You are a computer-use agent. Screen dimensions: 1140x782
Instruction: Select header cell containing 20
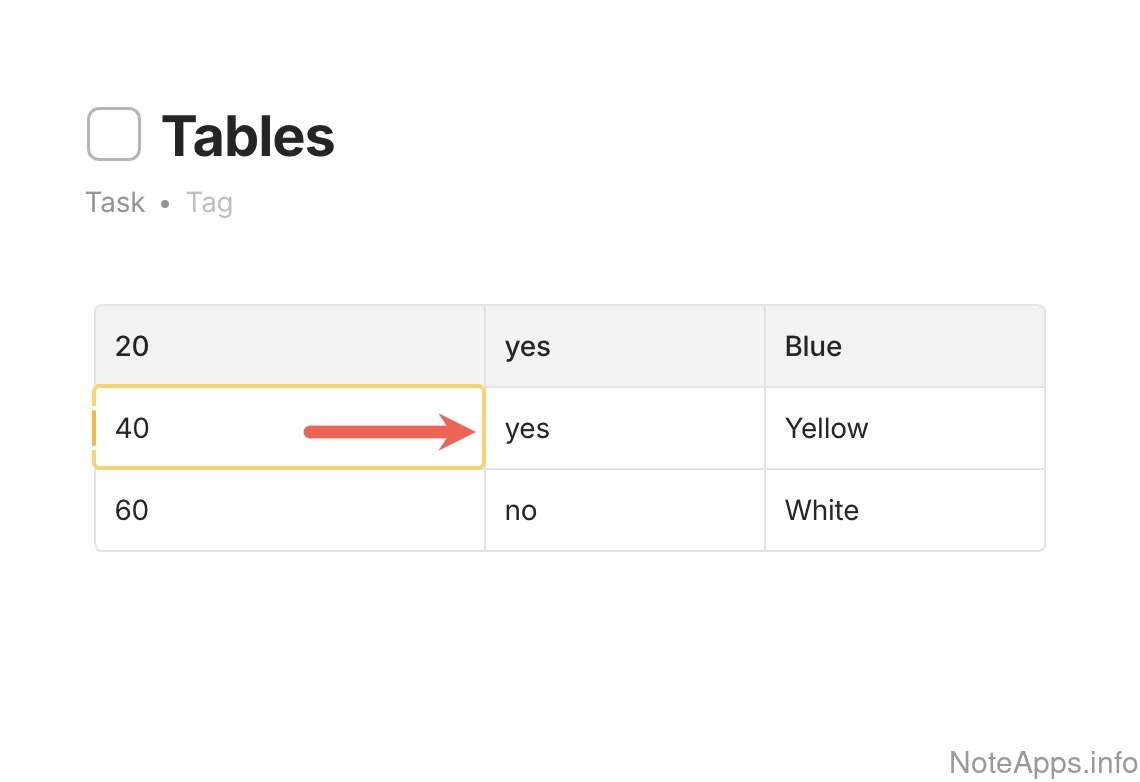click(x=289, y=346)
